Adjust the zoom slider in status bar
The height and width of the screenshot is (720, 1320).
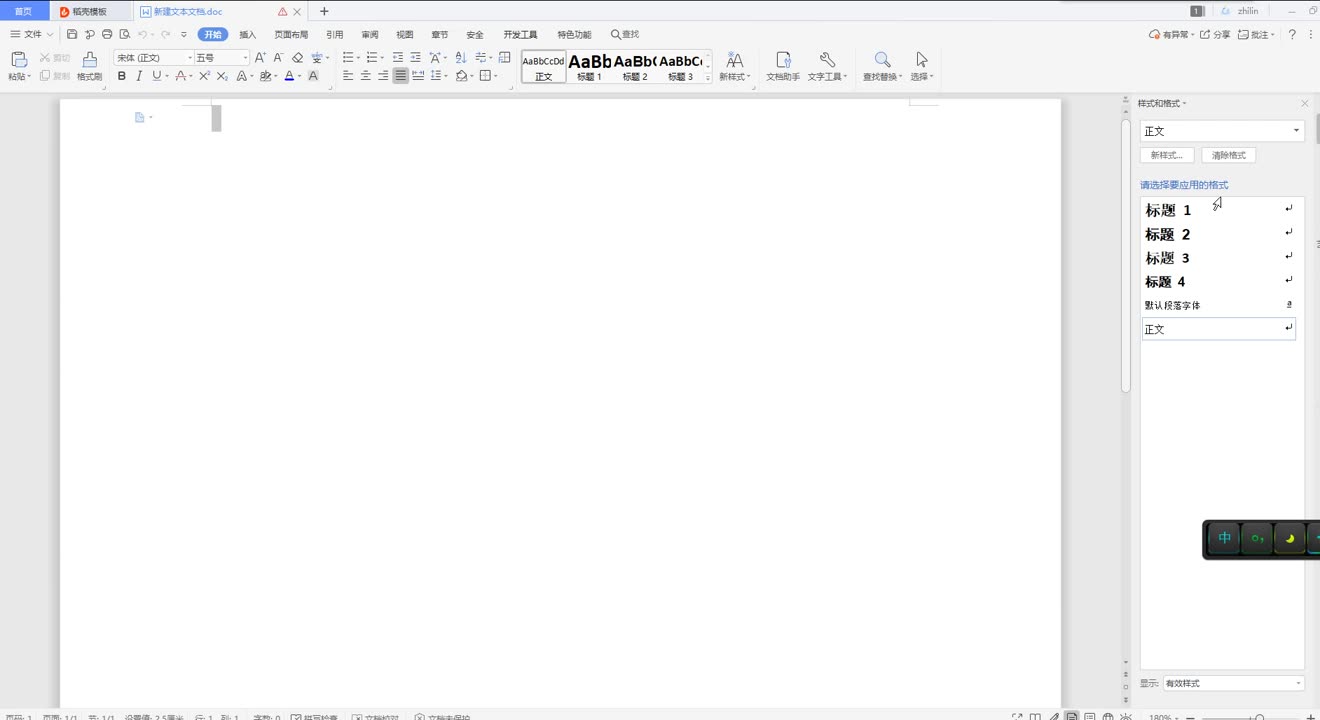point(1258,717)
